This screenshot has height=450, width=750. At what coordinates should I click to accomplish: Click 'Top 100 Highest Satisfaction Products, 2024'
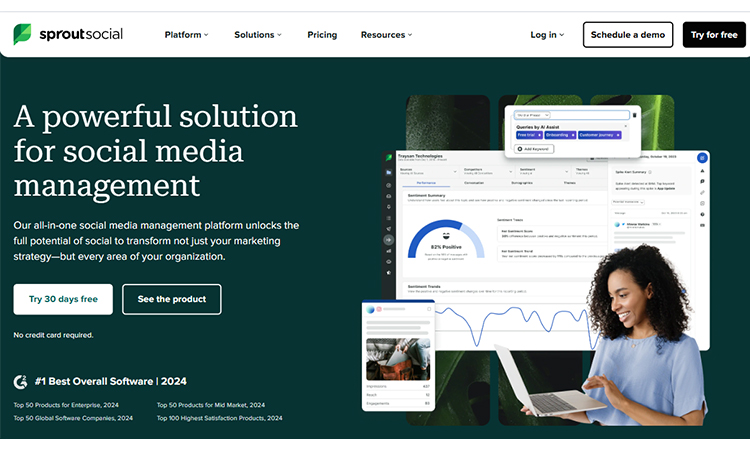click(x=220, y=418)
